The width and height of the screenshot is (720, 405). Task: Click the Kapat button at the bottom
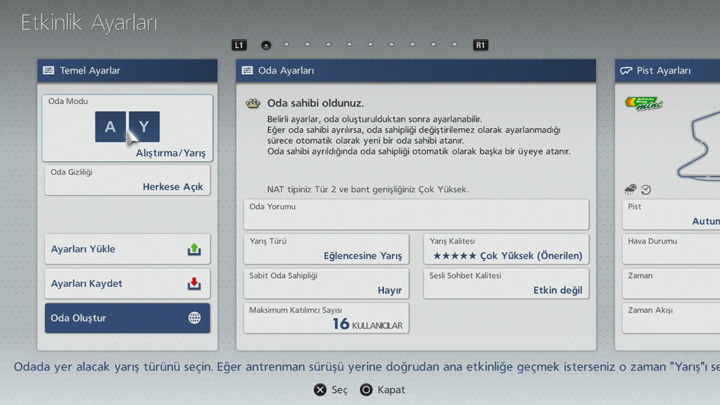(382, 390)
